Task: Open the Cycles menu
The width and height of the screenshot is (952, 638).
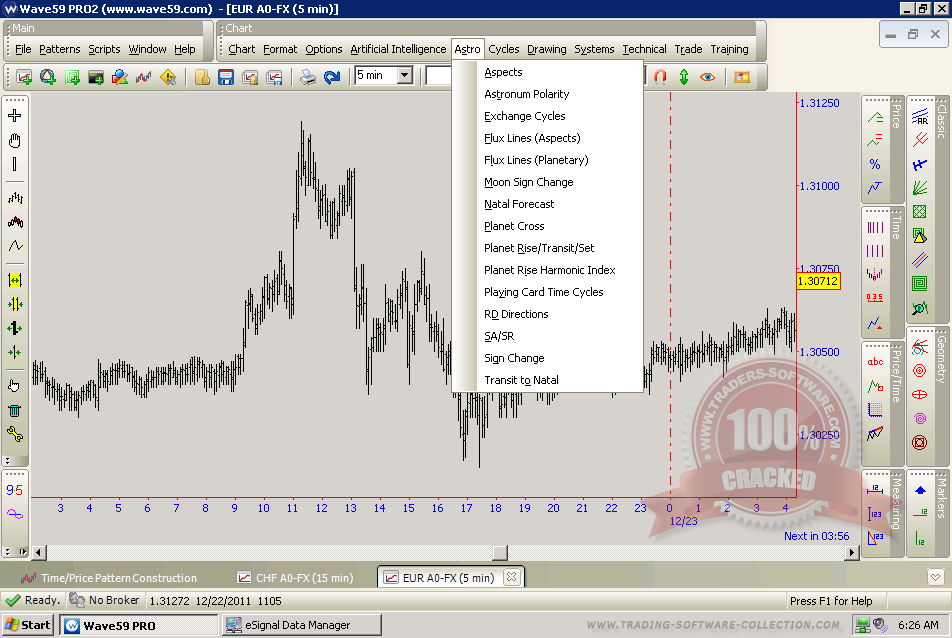Action: tap(503, 49)
